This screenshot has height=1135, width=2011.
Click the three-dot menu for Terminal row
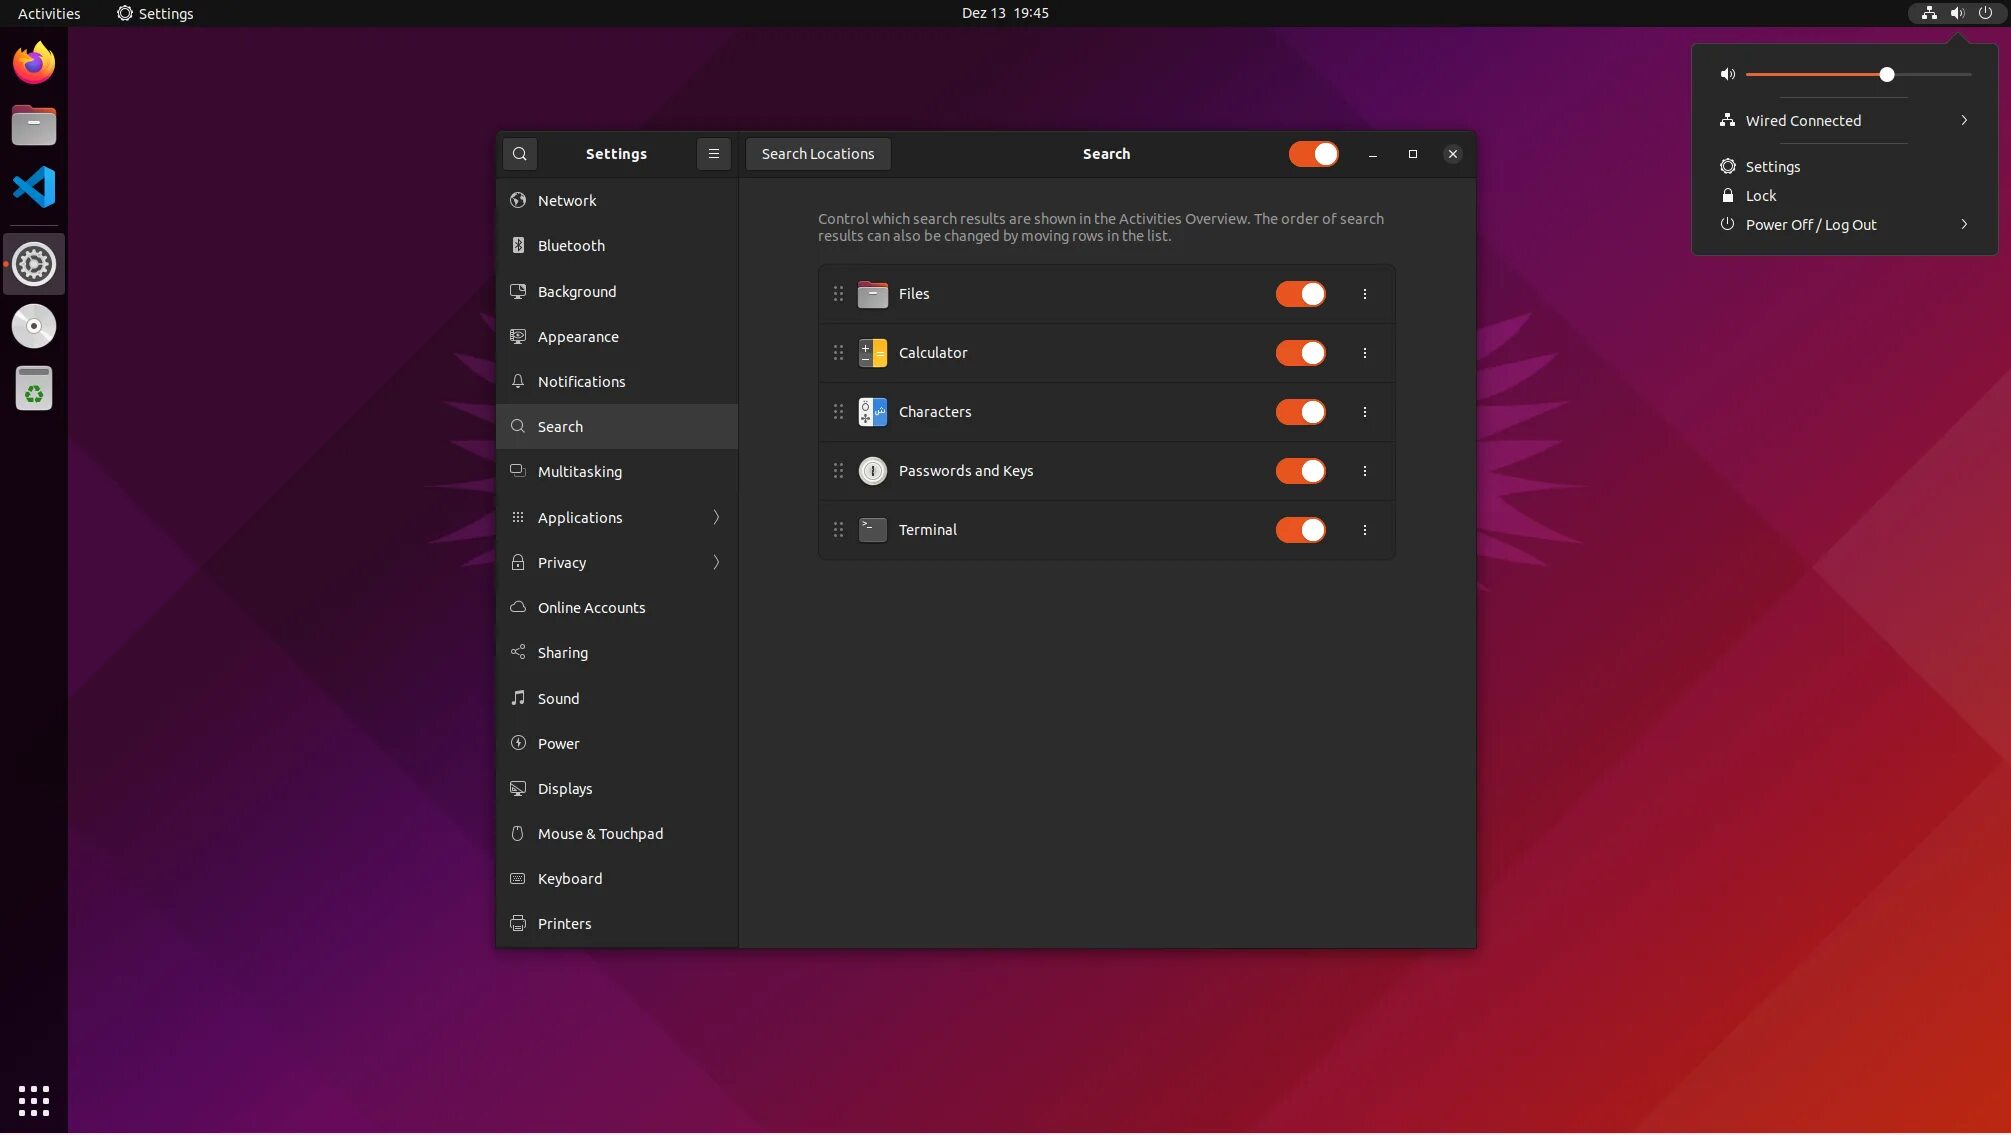click(1364, 530)
